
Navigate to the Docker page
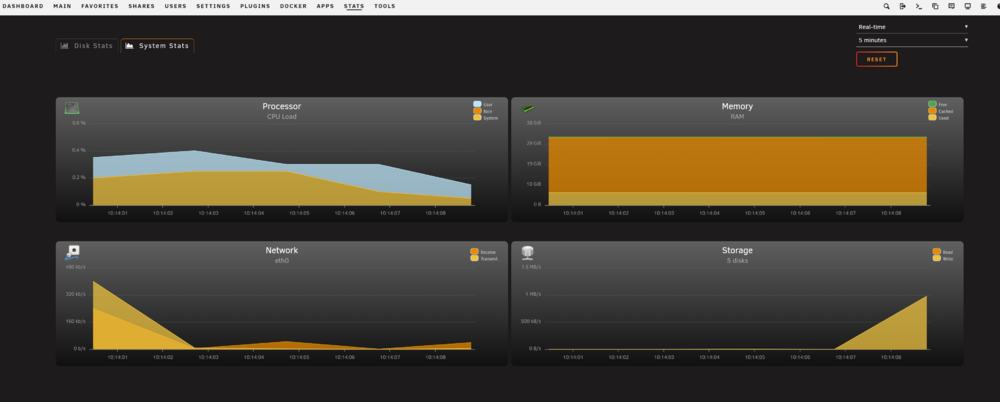pyautogui.click(x=293, y=6)
